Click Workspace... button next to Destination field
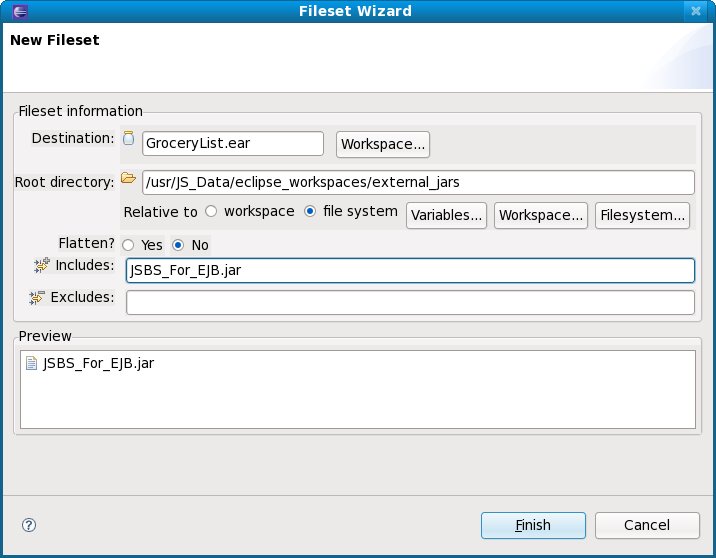The width and height of the screenshot is (716, 558). [383, 144]
